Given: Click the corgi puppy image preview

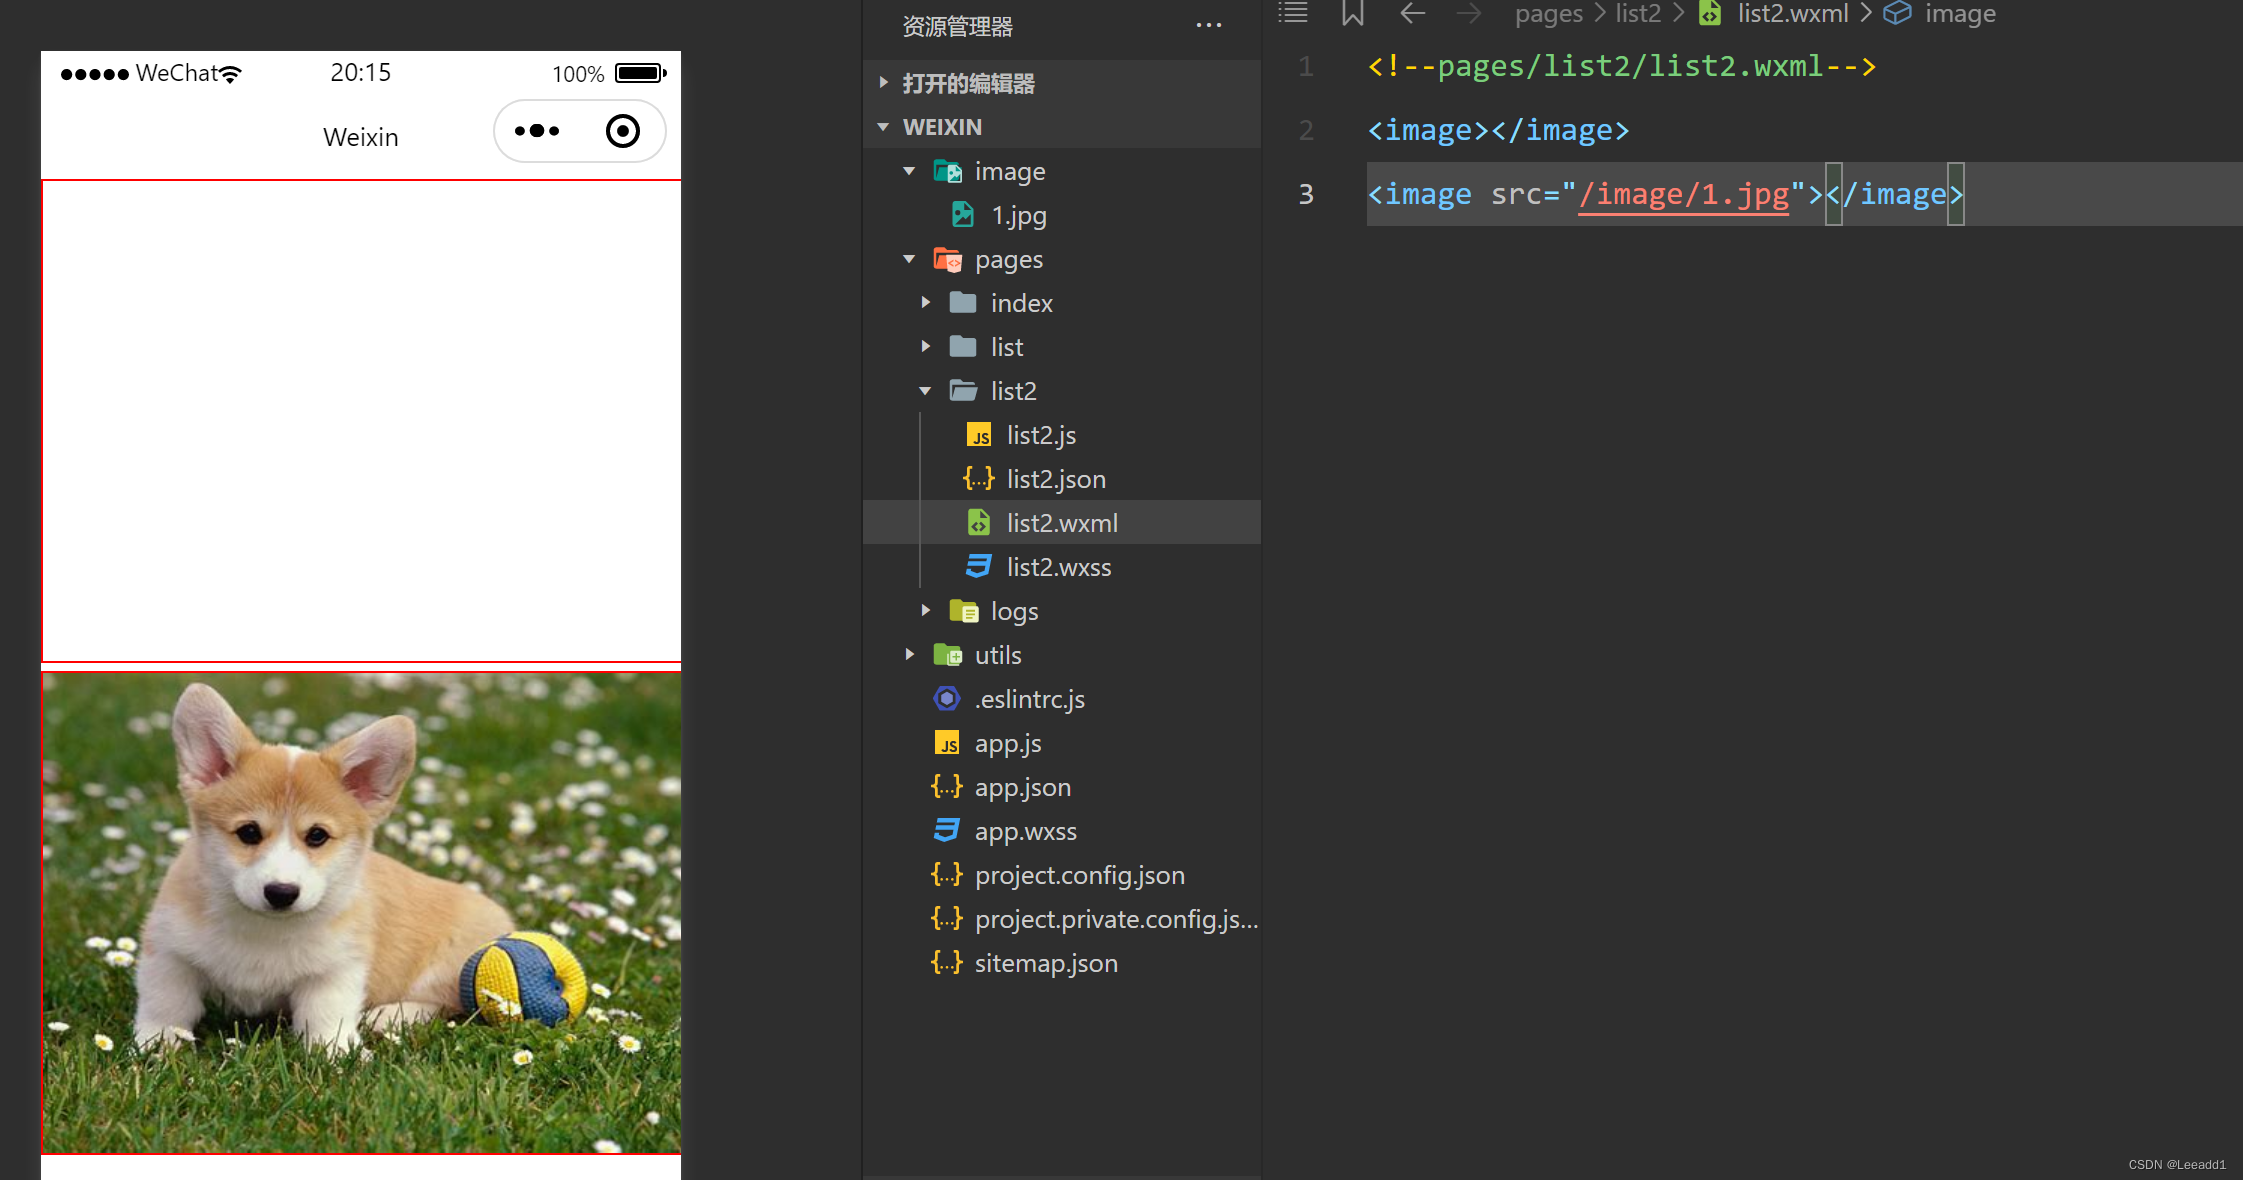Looking at the screenshot, I should [x=361, y=912].
